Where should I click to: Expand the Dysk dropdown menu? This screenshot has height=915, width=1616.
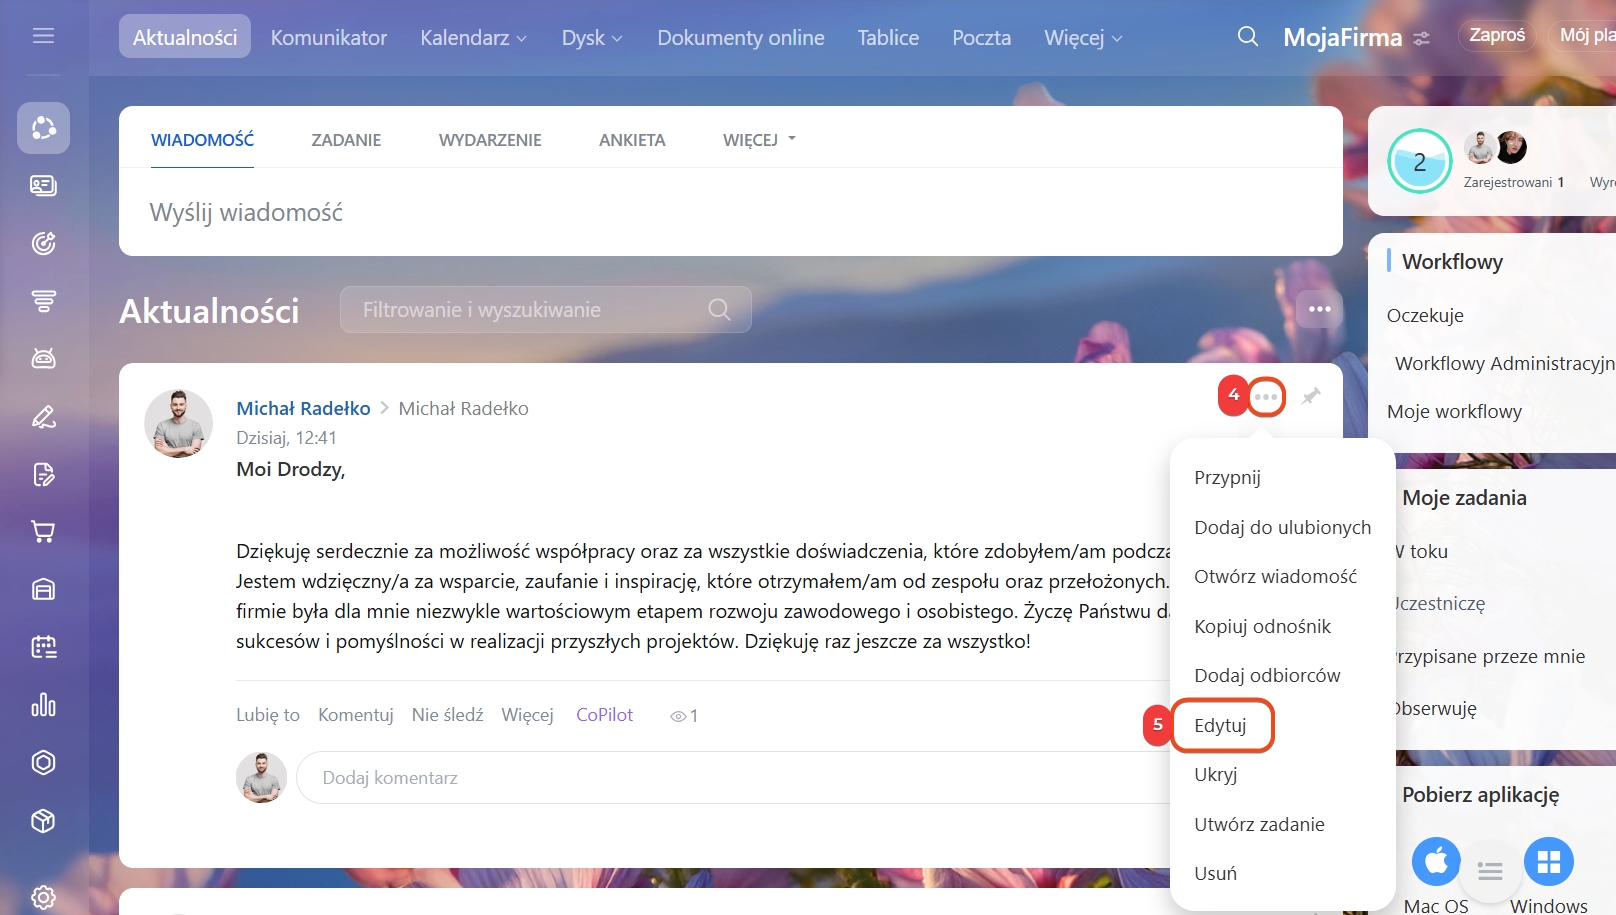tap(591, 38)
